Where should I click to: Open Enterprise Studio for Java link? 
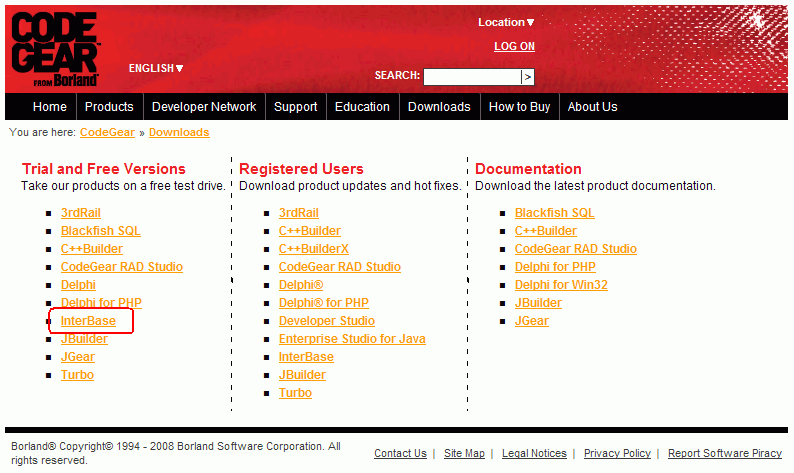tap(352, 339)
